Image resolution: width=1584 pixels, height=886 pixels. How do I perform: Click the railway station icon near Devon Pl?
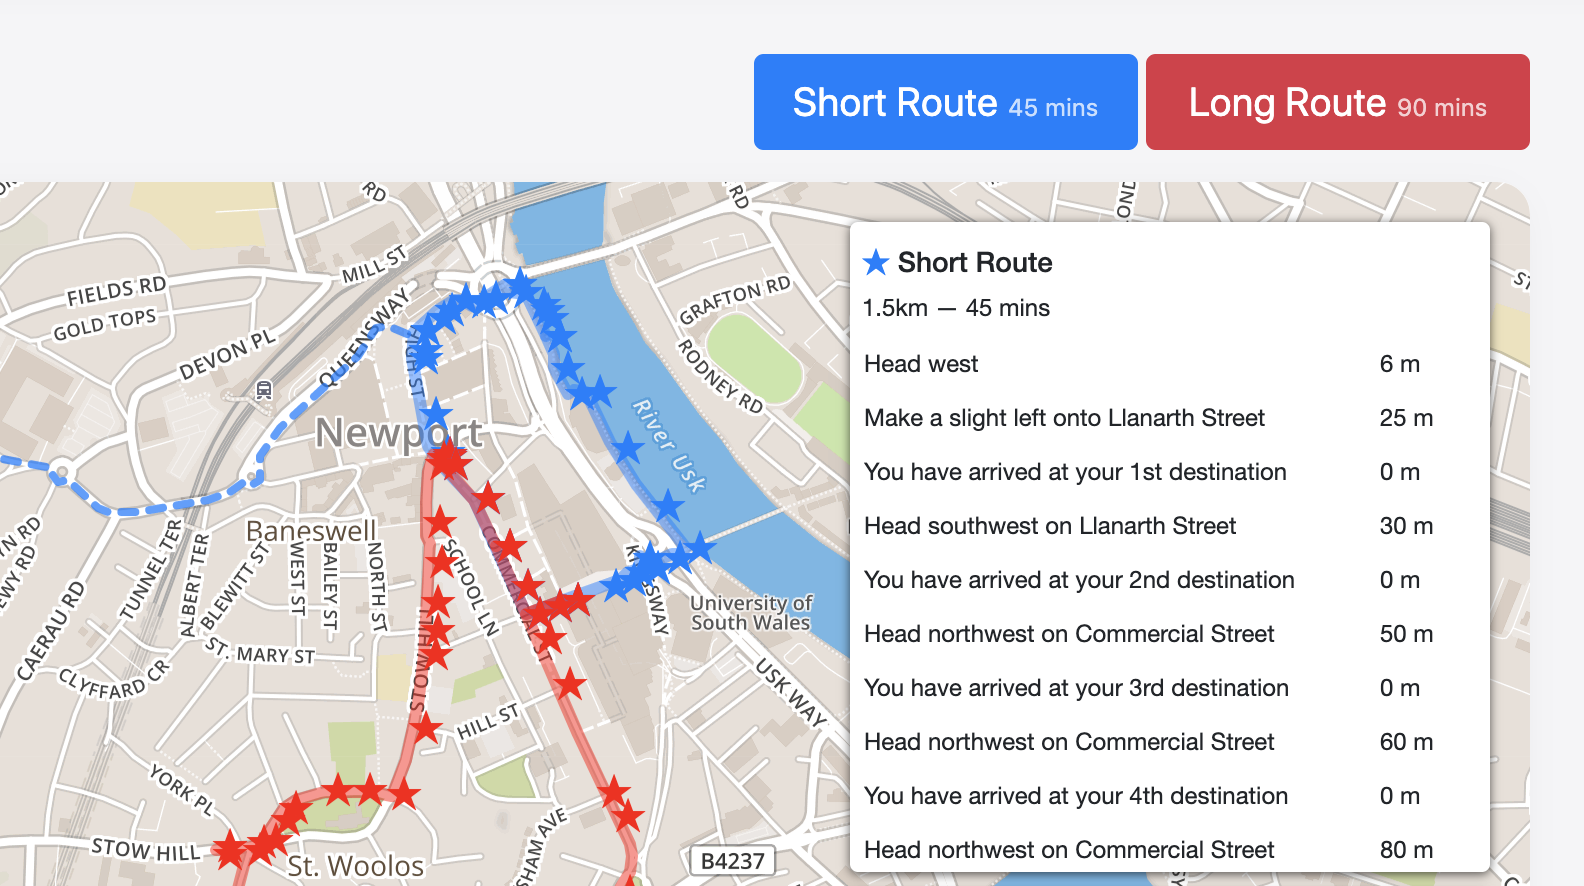click(x=264, y=390)
